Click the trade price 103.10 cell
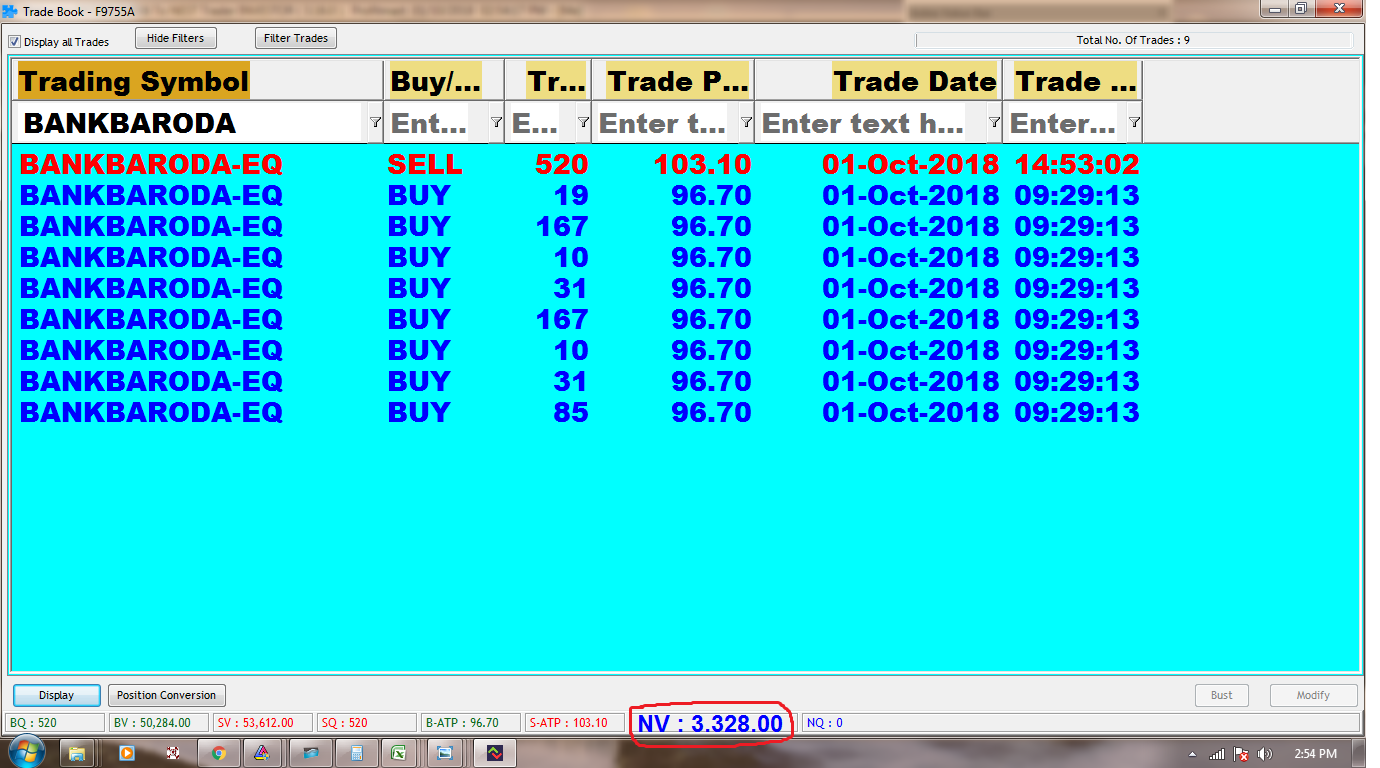1380x768 pixels. [703, 164]
